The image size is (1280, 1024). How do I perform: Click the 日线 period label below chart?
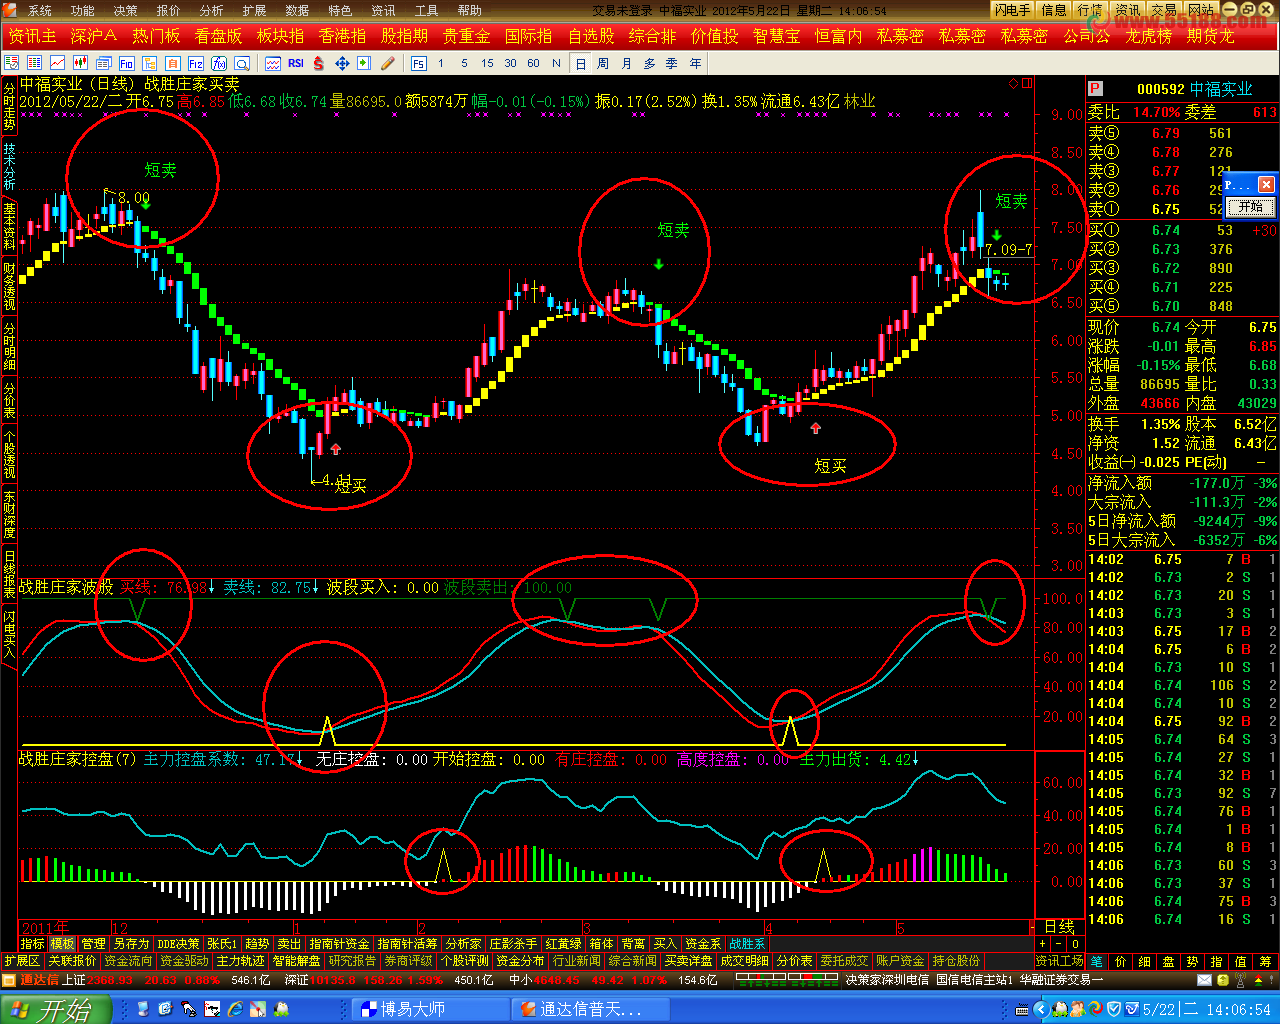tap(1059, 927)
